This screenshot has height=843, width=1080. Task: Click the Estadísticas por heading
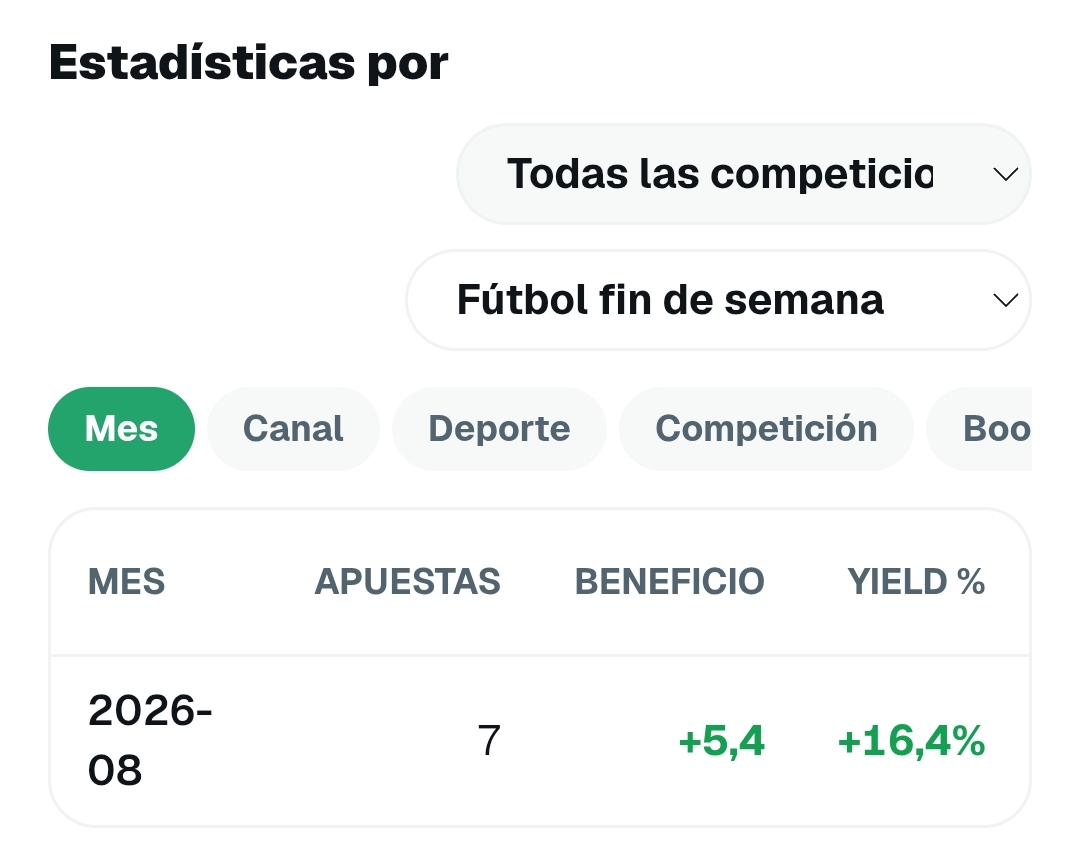(249, 63)
